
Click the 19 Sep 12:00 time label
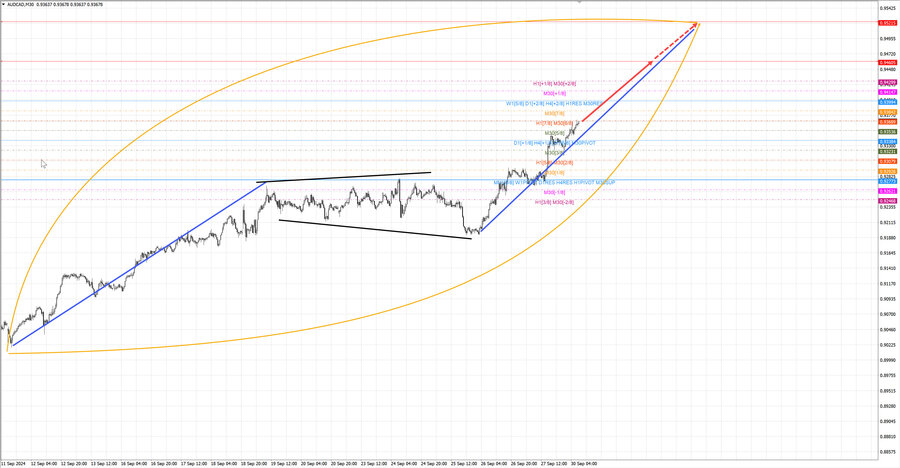pyautogui.click(x=284, y=463)
